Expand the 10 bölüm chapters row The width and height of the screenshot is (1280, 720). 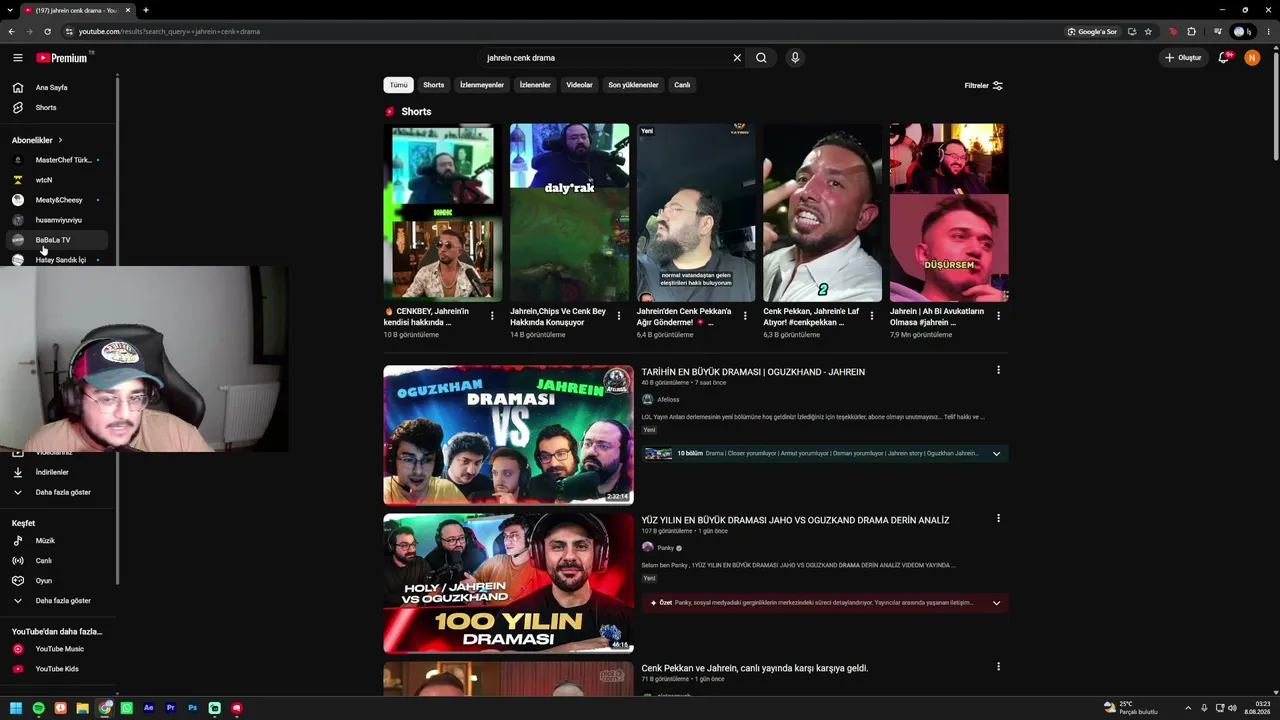coord(824,454)
